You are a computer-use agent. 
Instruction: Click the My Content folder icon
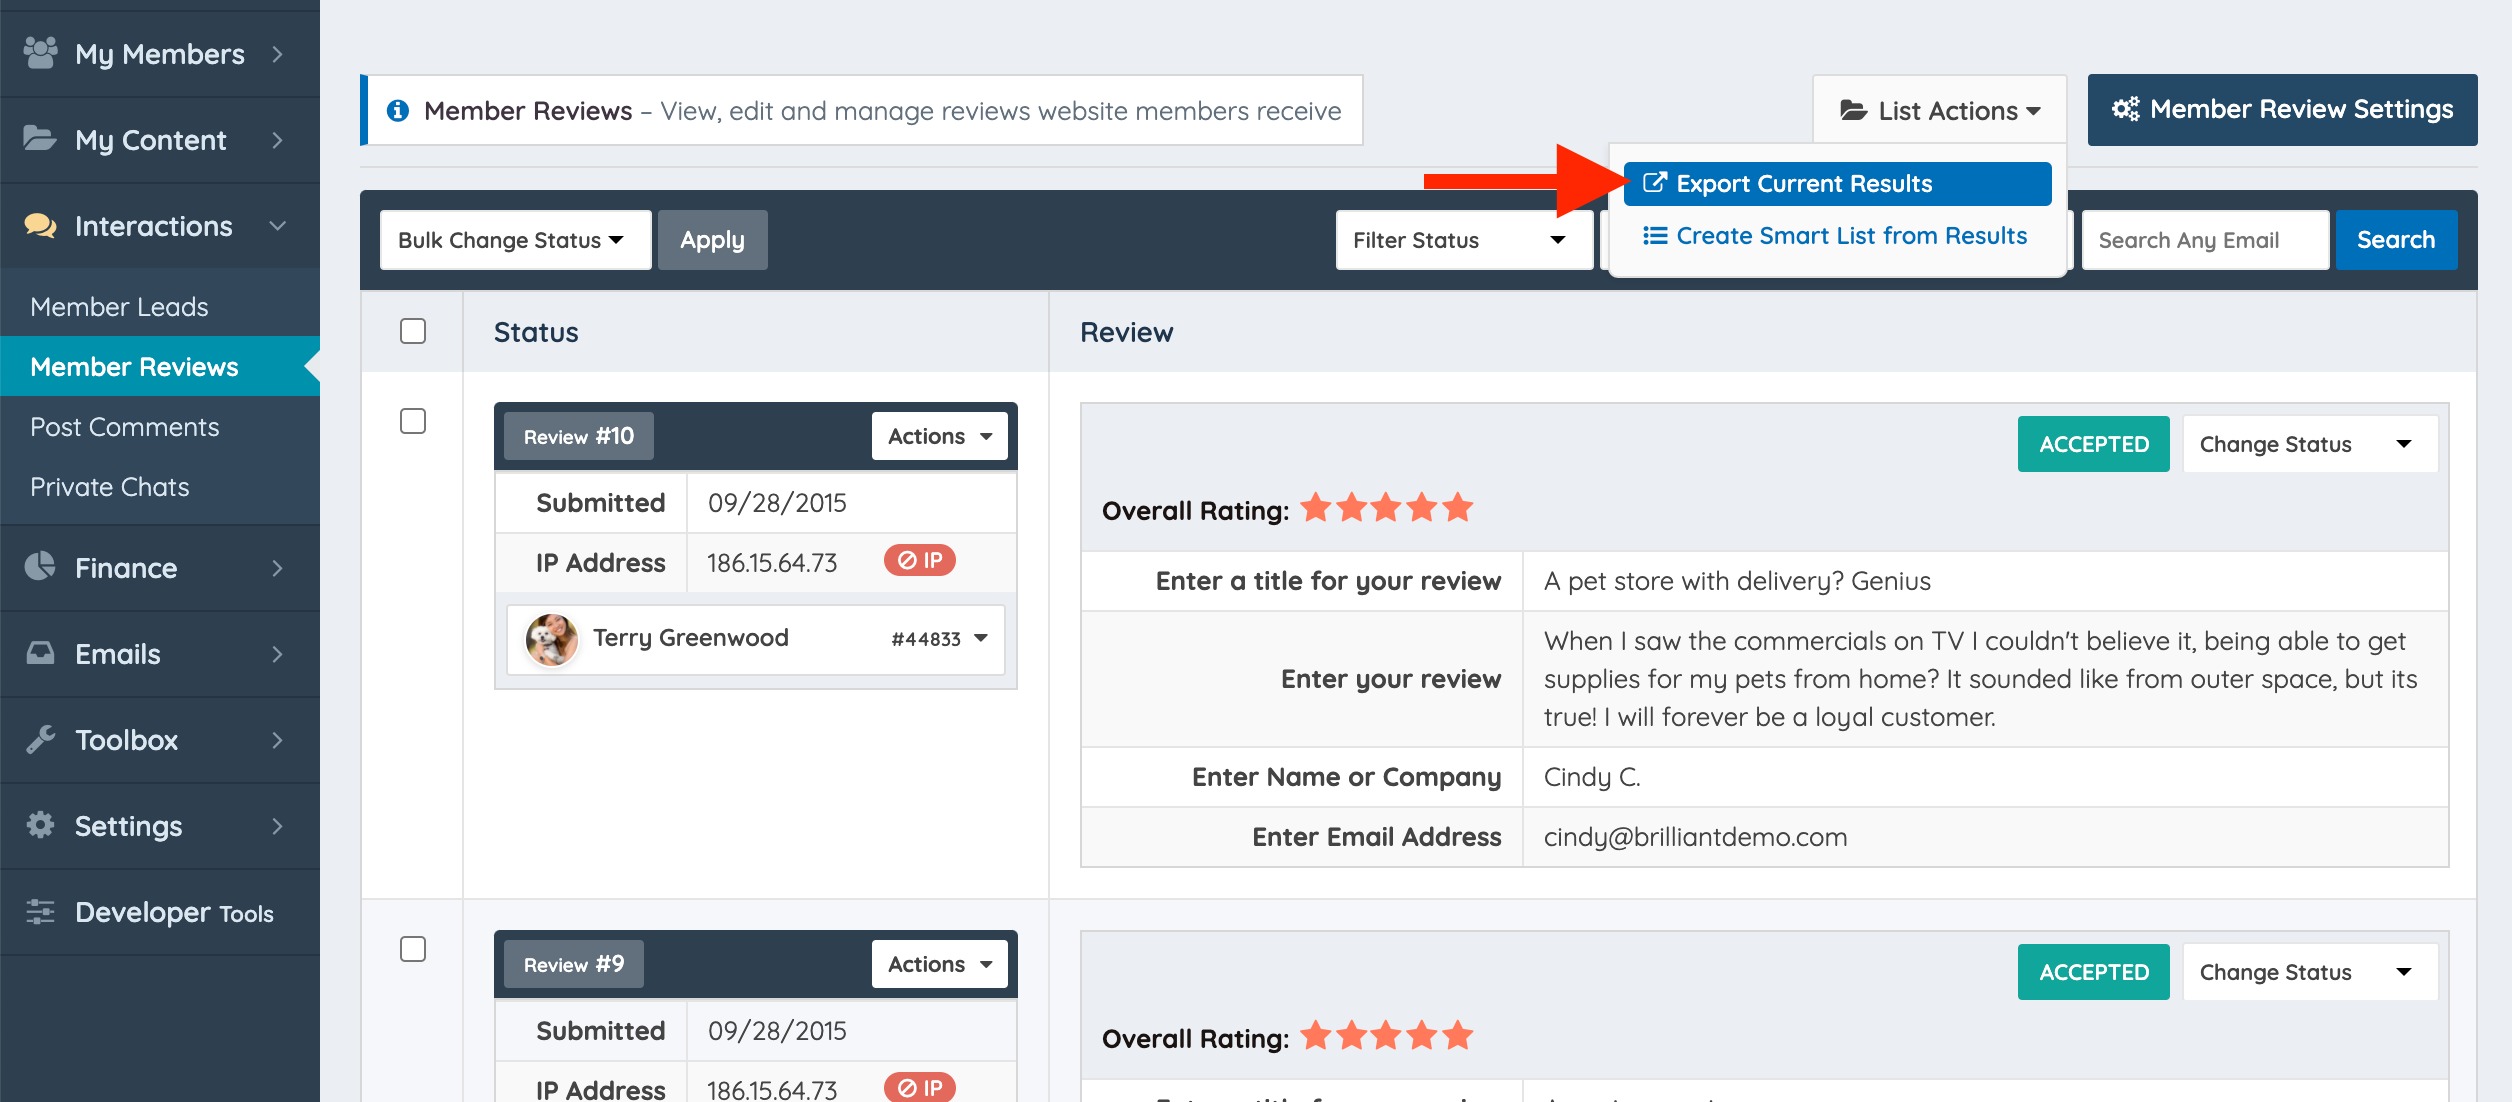(40, 139)
